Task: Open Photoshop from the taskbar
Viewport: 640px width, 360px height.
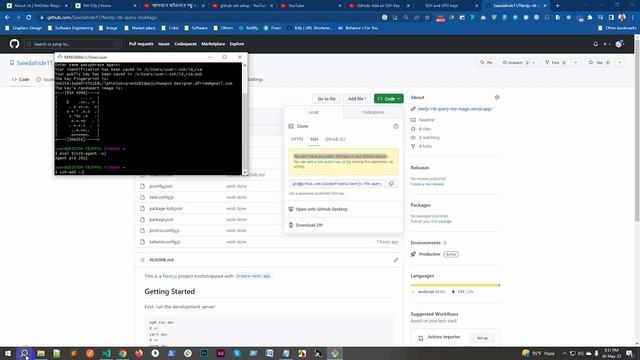Action: coord(204,353)
